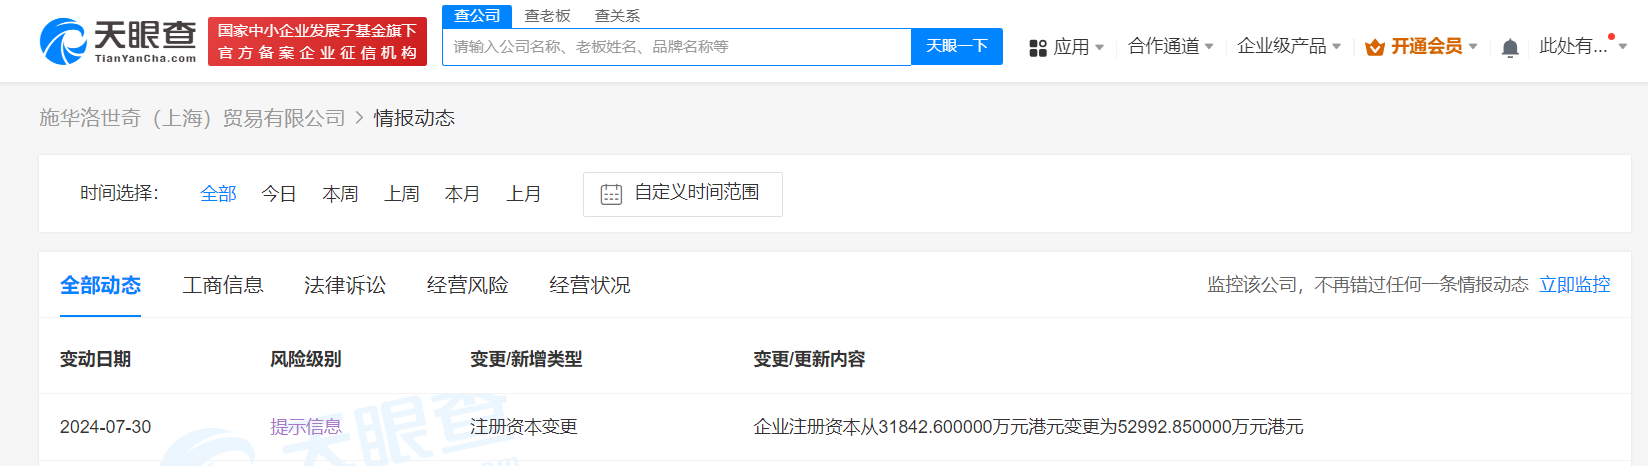
Task: Click the 变更/更新内容 column header
Action: [809, 359]
